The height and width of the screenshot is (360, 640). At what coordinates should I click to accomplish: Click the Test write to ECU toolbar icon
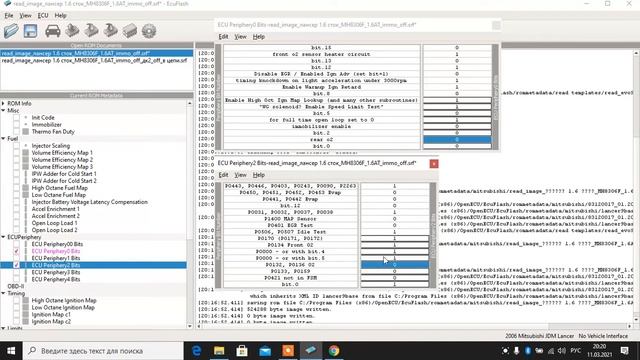(110, 31)
